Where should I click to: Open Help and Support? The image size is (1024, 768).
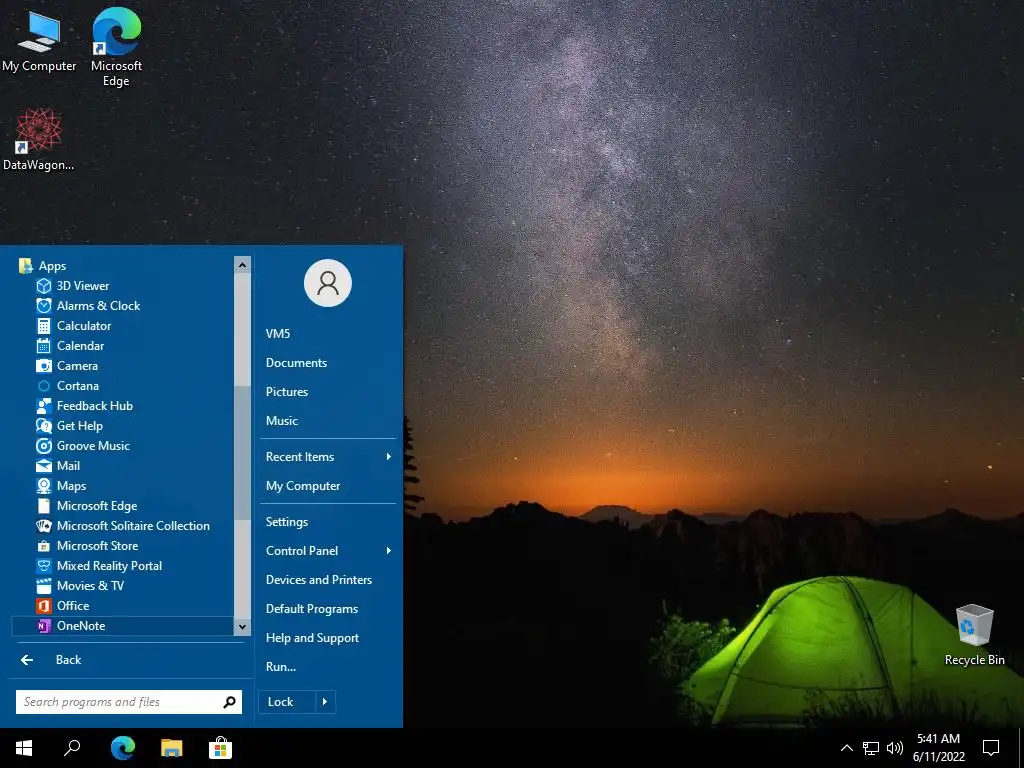click(328, 638)
